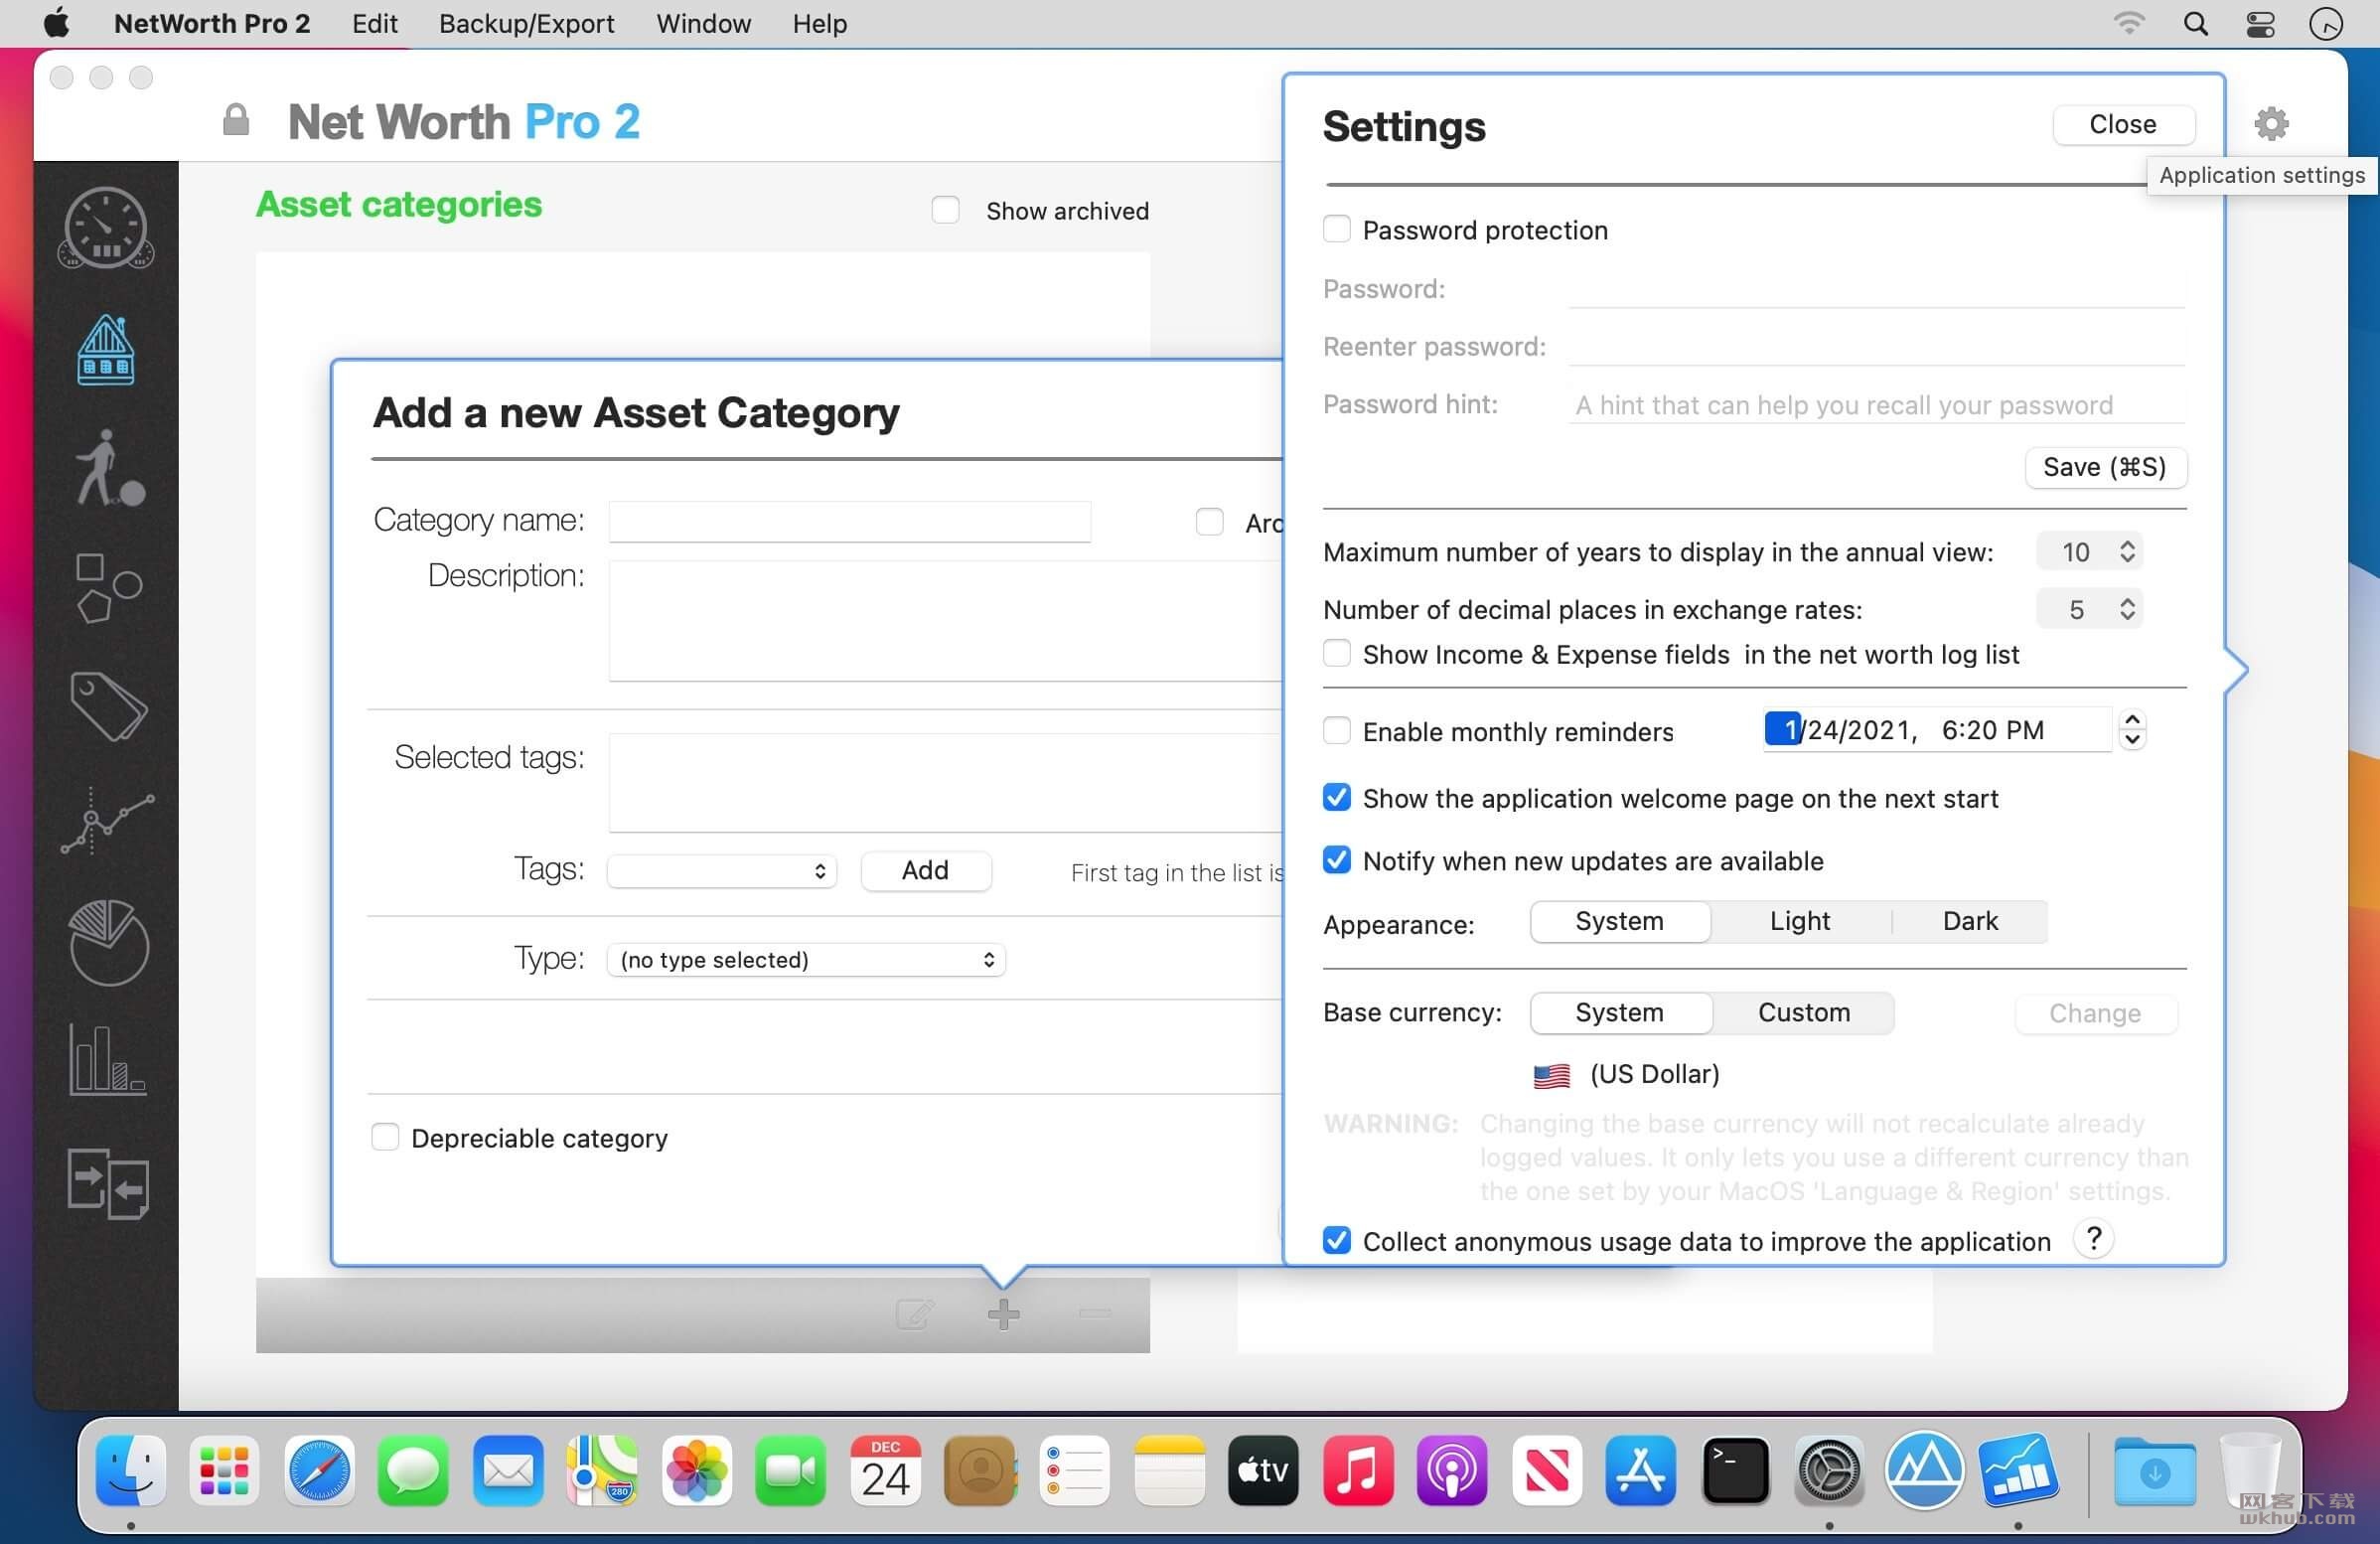Viewport: 2380px width, 1544px height.
Task: Click the Selected tags box
Action: 945,782
